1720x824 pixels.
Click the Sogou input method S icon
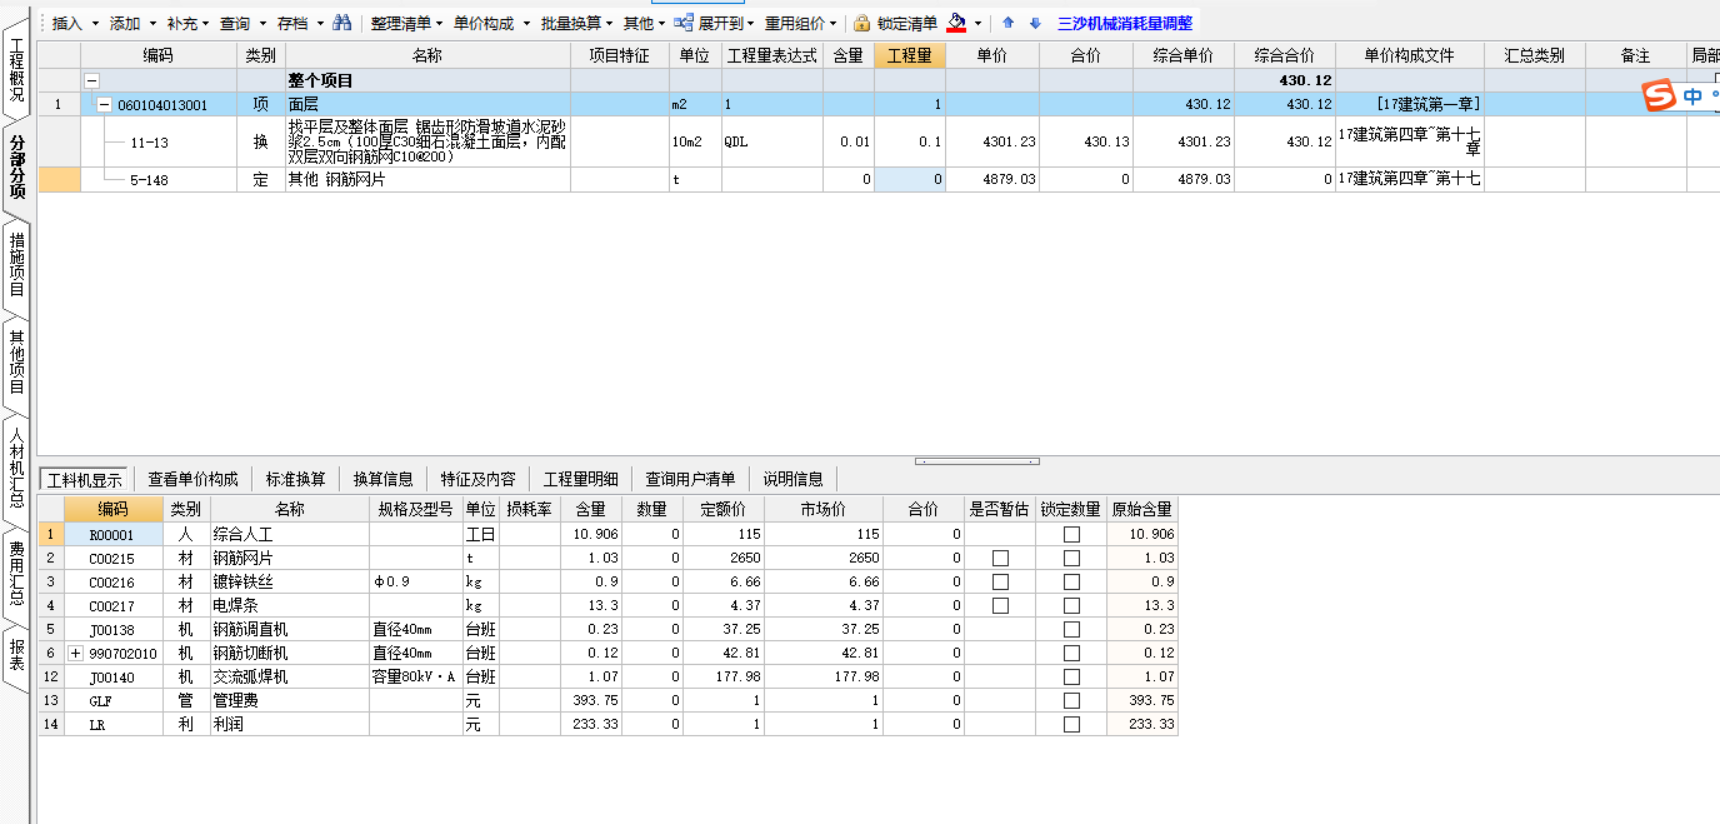pyautogui.click(x=1659, y=96)
